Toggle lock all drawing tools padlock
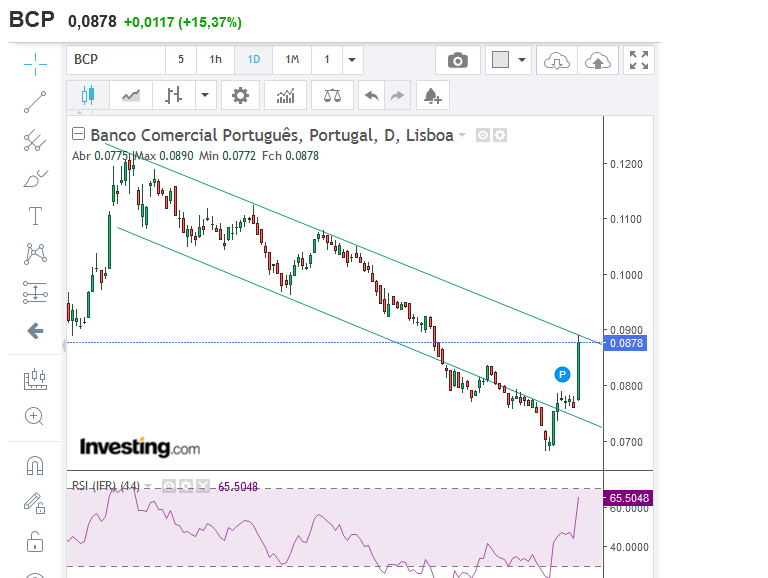768x578 pixels. [x=35, y=542]
